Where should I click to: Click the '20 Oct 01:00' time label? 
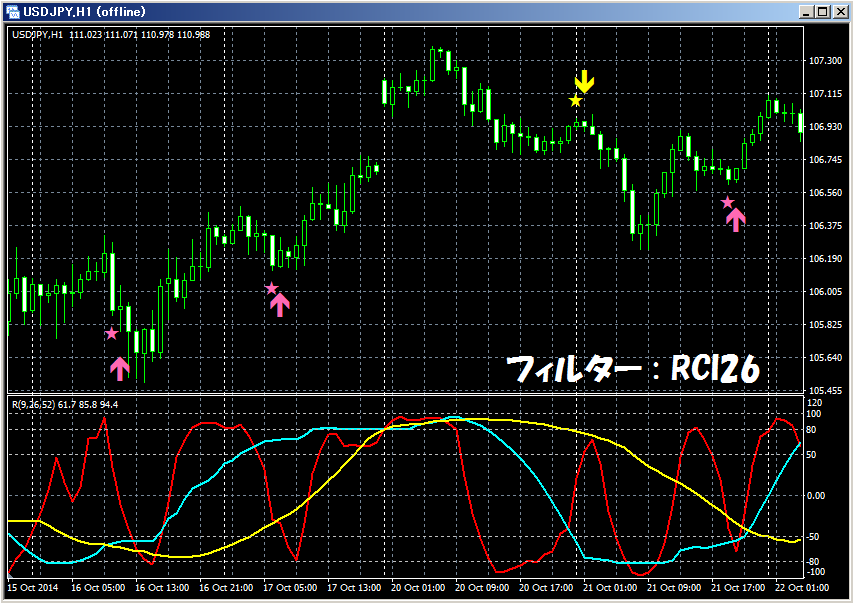[418, 588]
